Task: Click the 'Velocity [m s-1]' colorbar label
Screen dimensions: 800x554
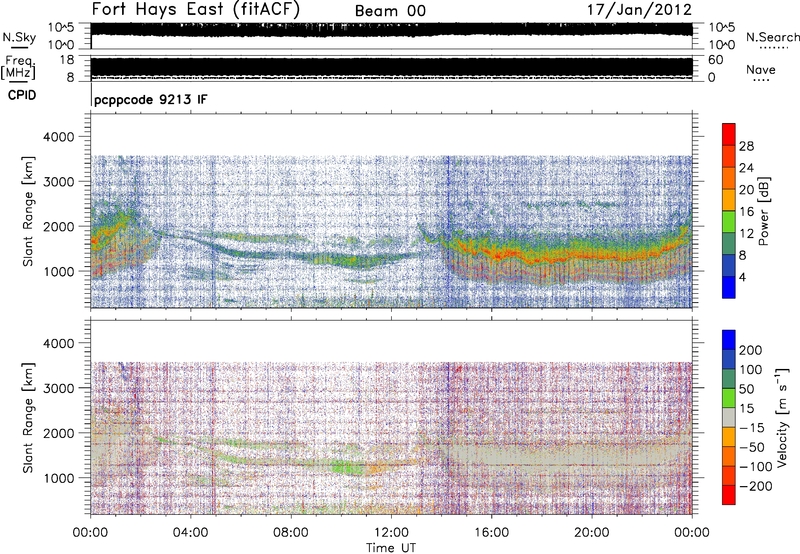Action: coord(782,417)
